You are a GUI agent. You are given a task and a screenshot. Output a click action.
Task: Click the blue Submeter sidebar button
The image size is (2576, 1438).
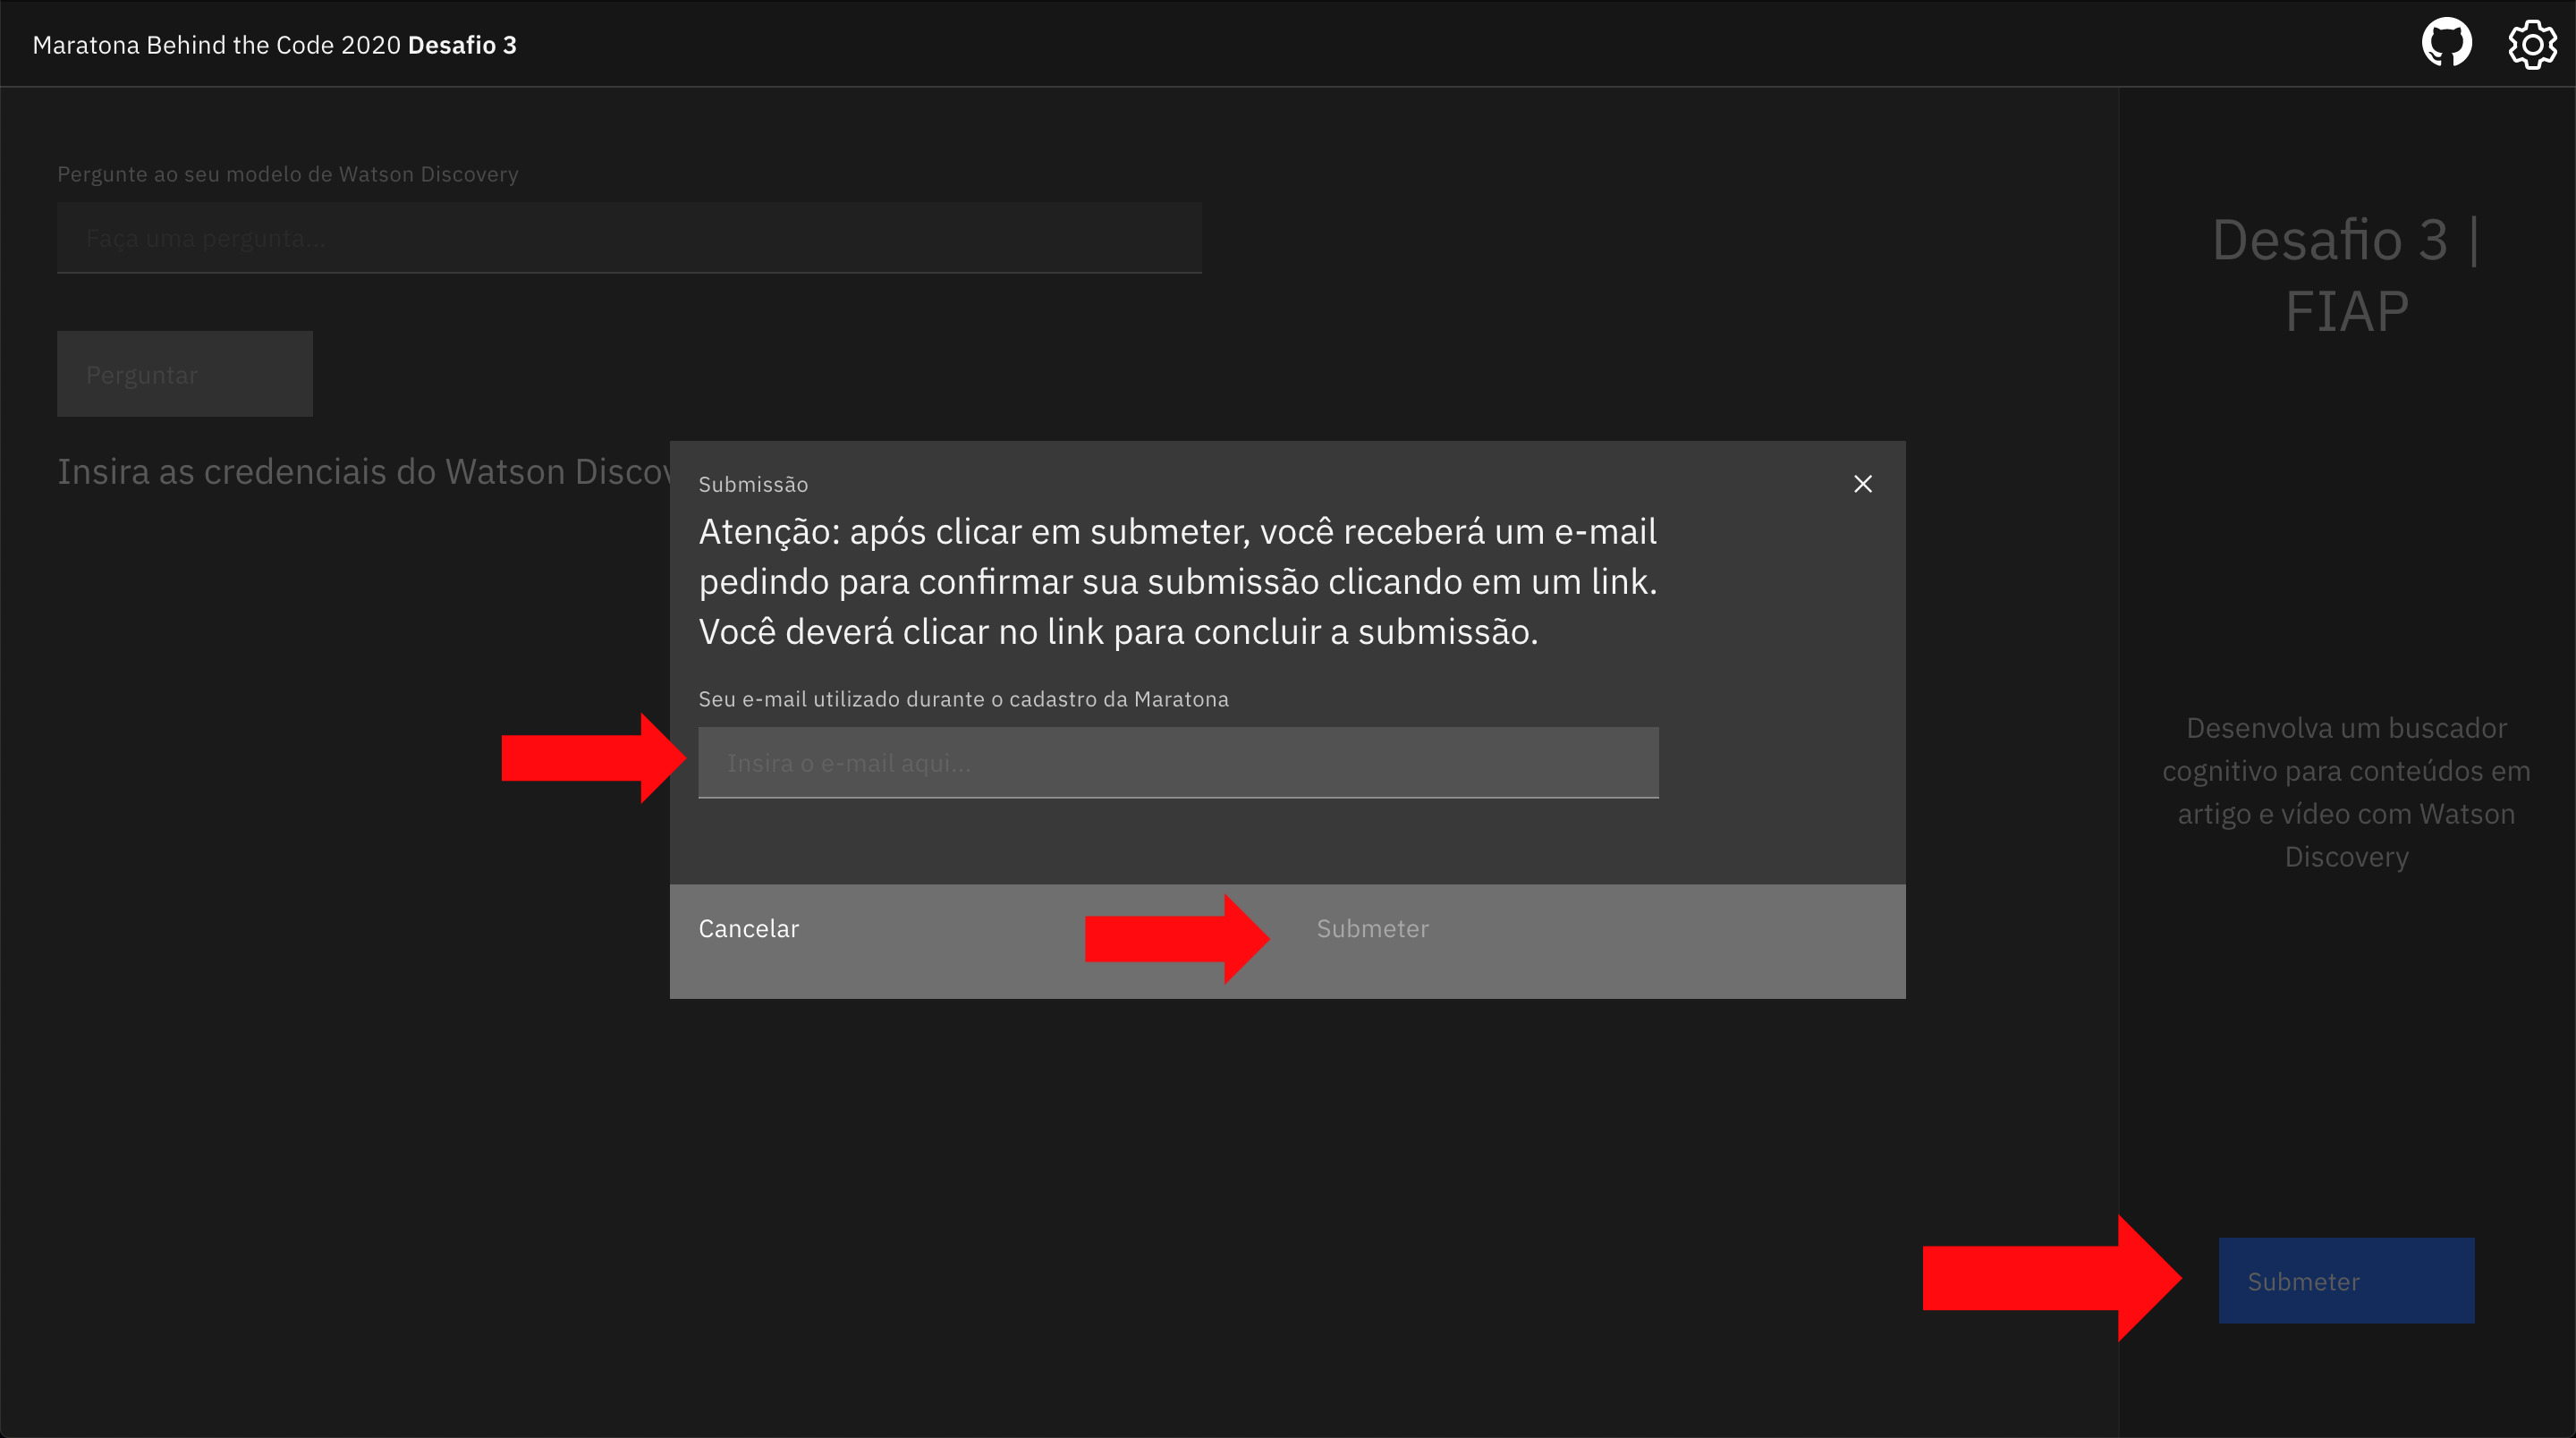click(x=2346, y=1281)
